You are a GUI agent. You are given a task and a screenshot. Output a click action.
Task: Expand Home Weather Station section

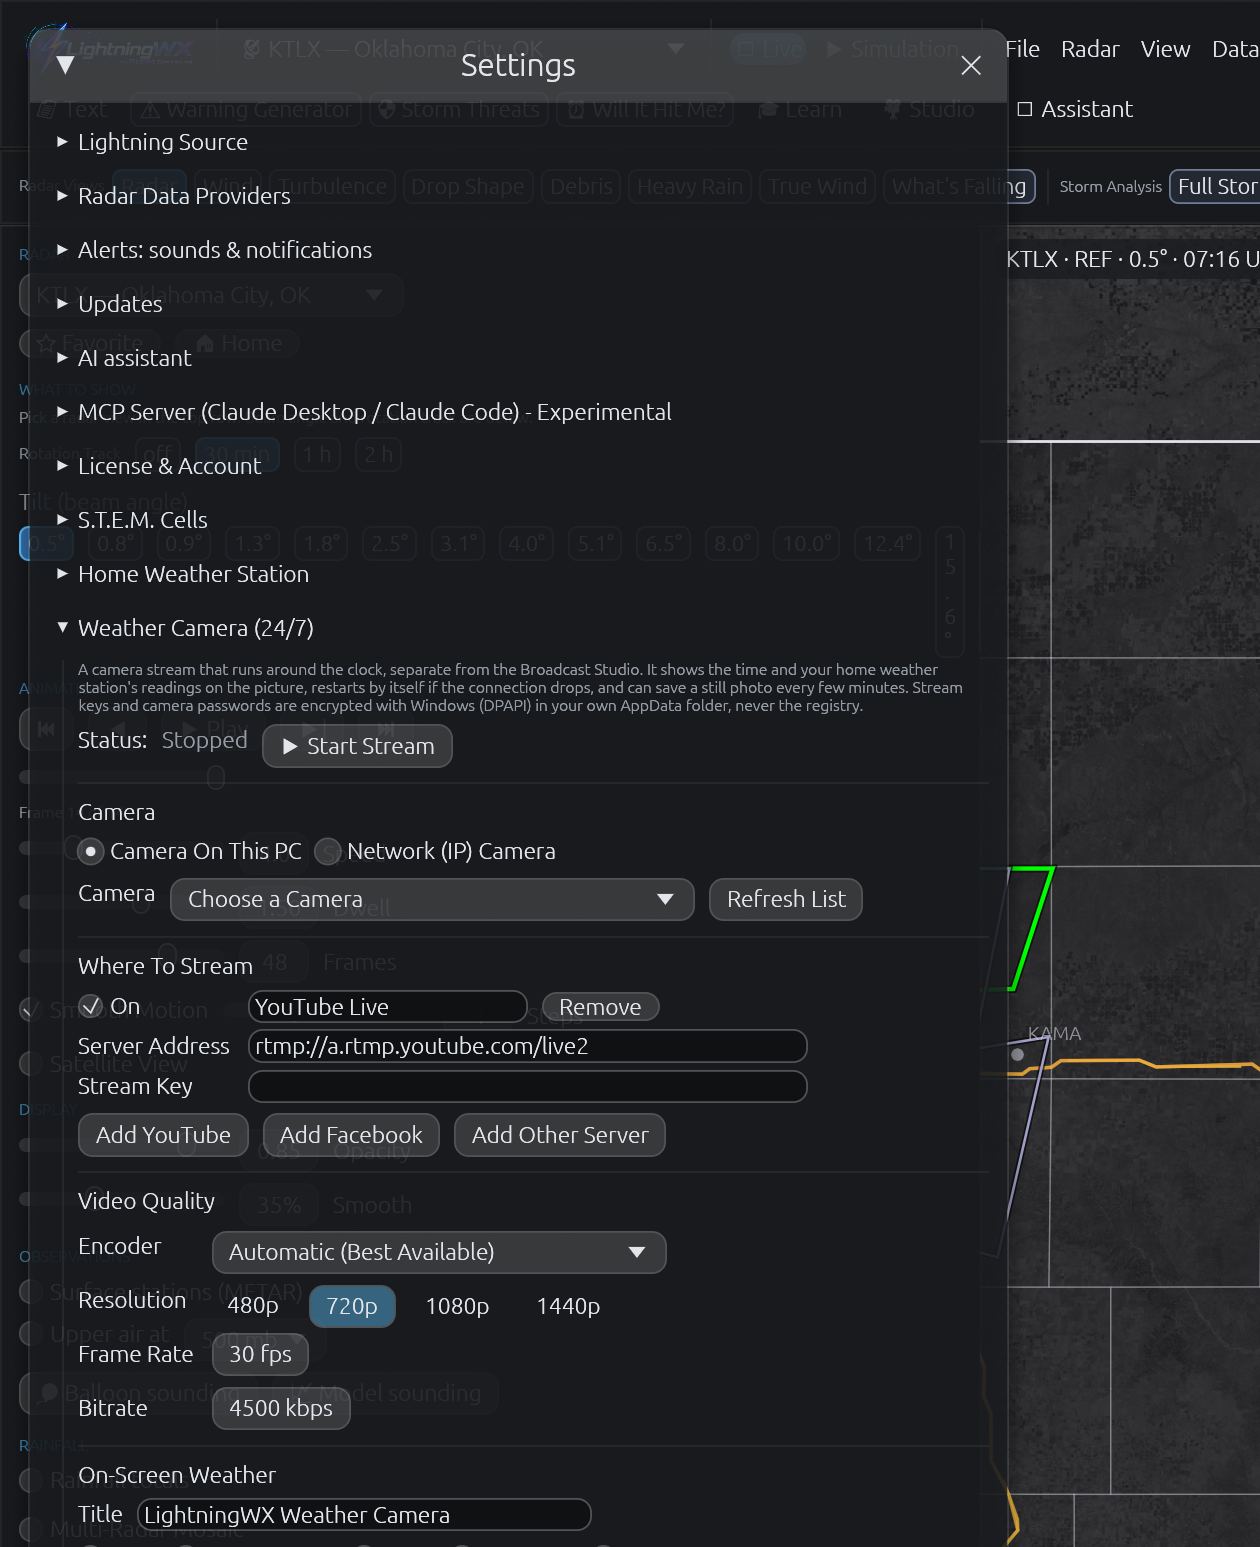[183, 574]
